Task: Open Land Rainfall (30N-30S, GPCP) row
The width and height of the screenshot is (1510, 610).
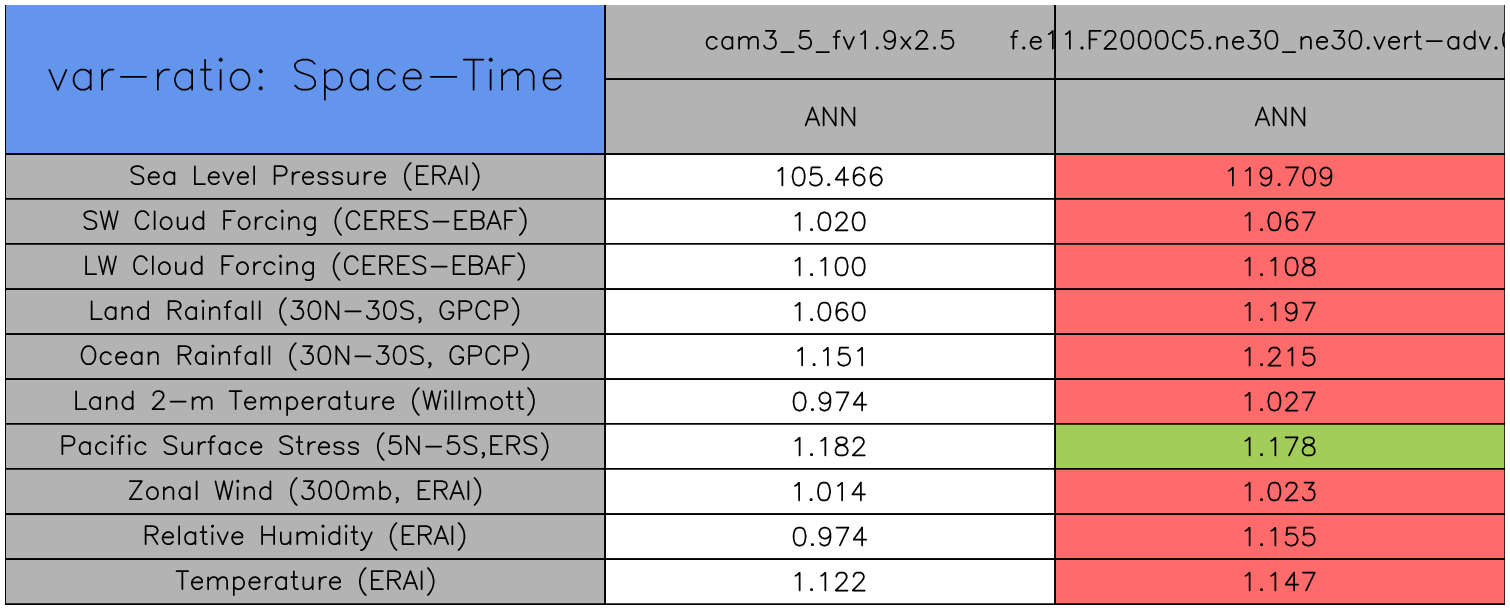Action: pyautogui.click(x=305, y=312)
